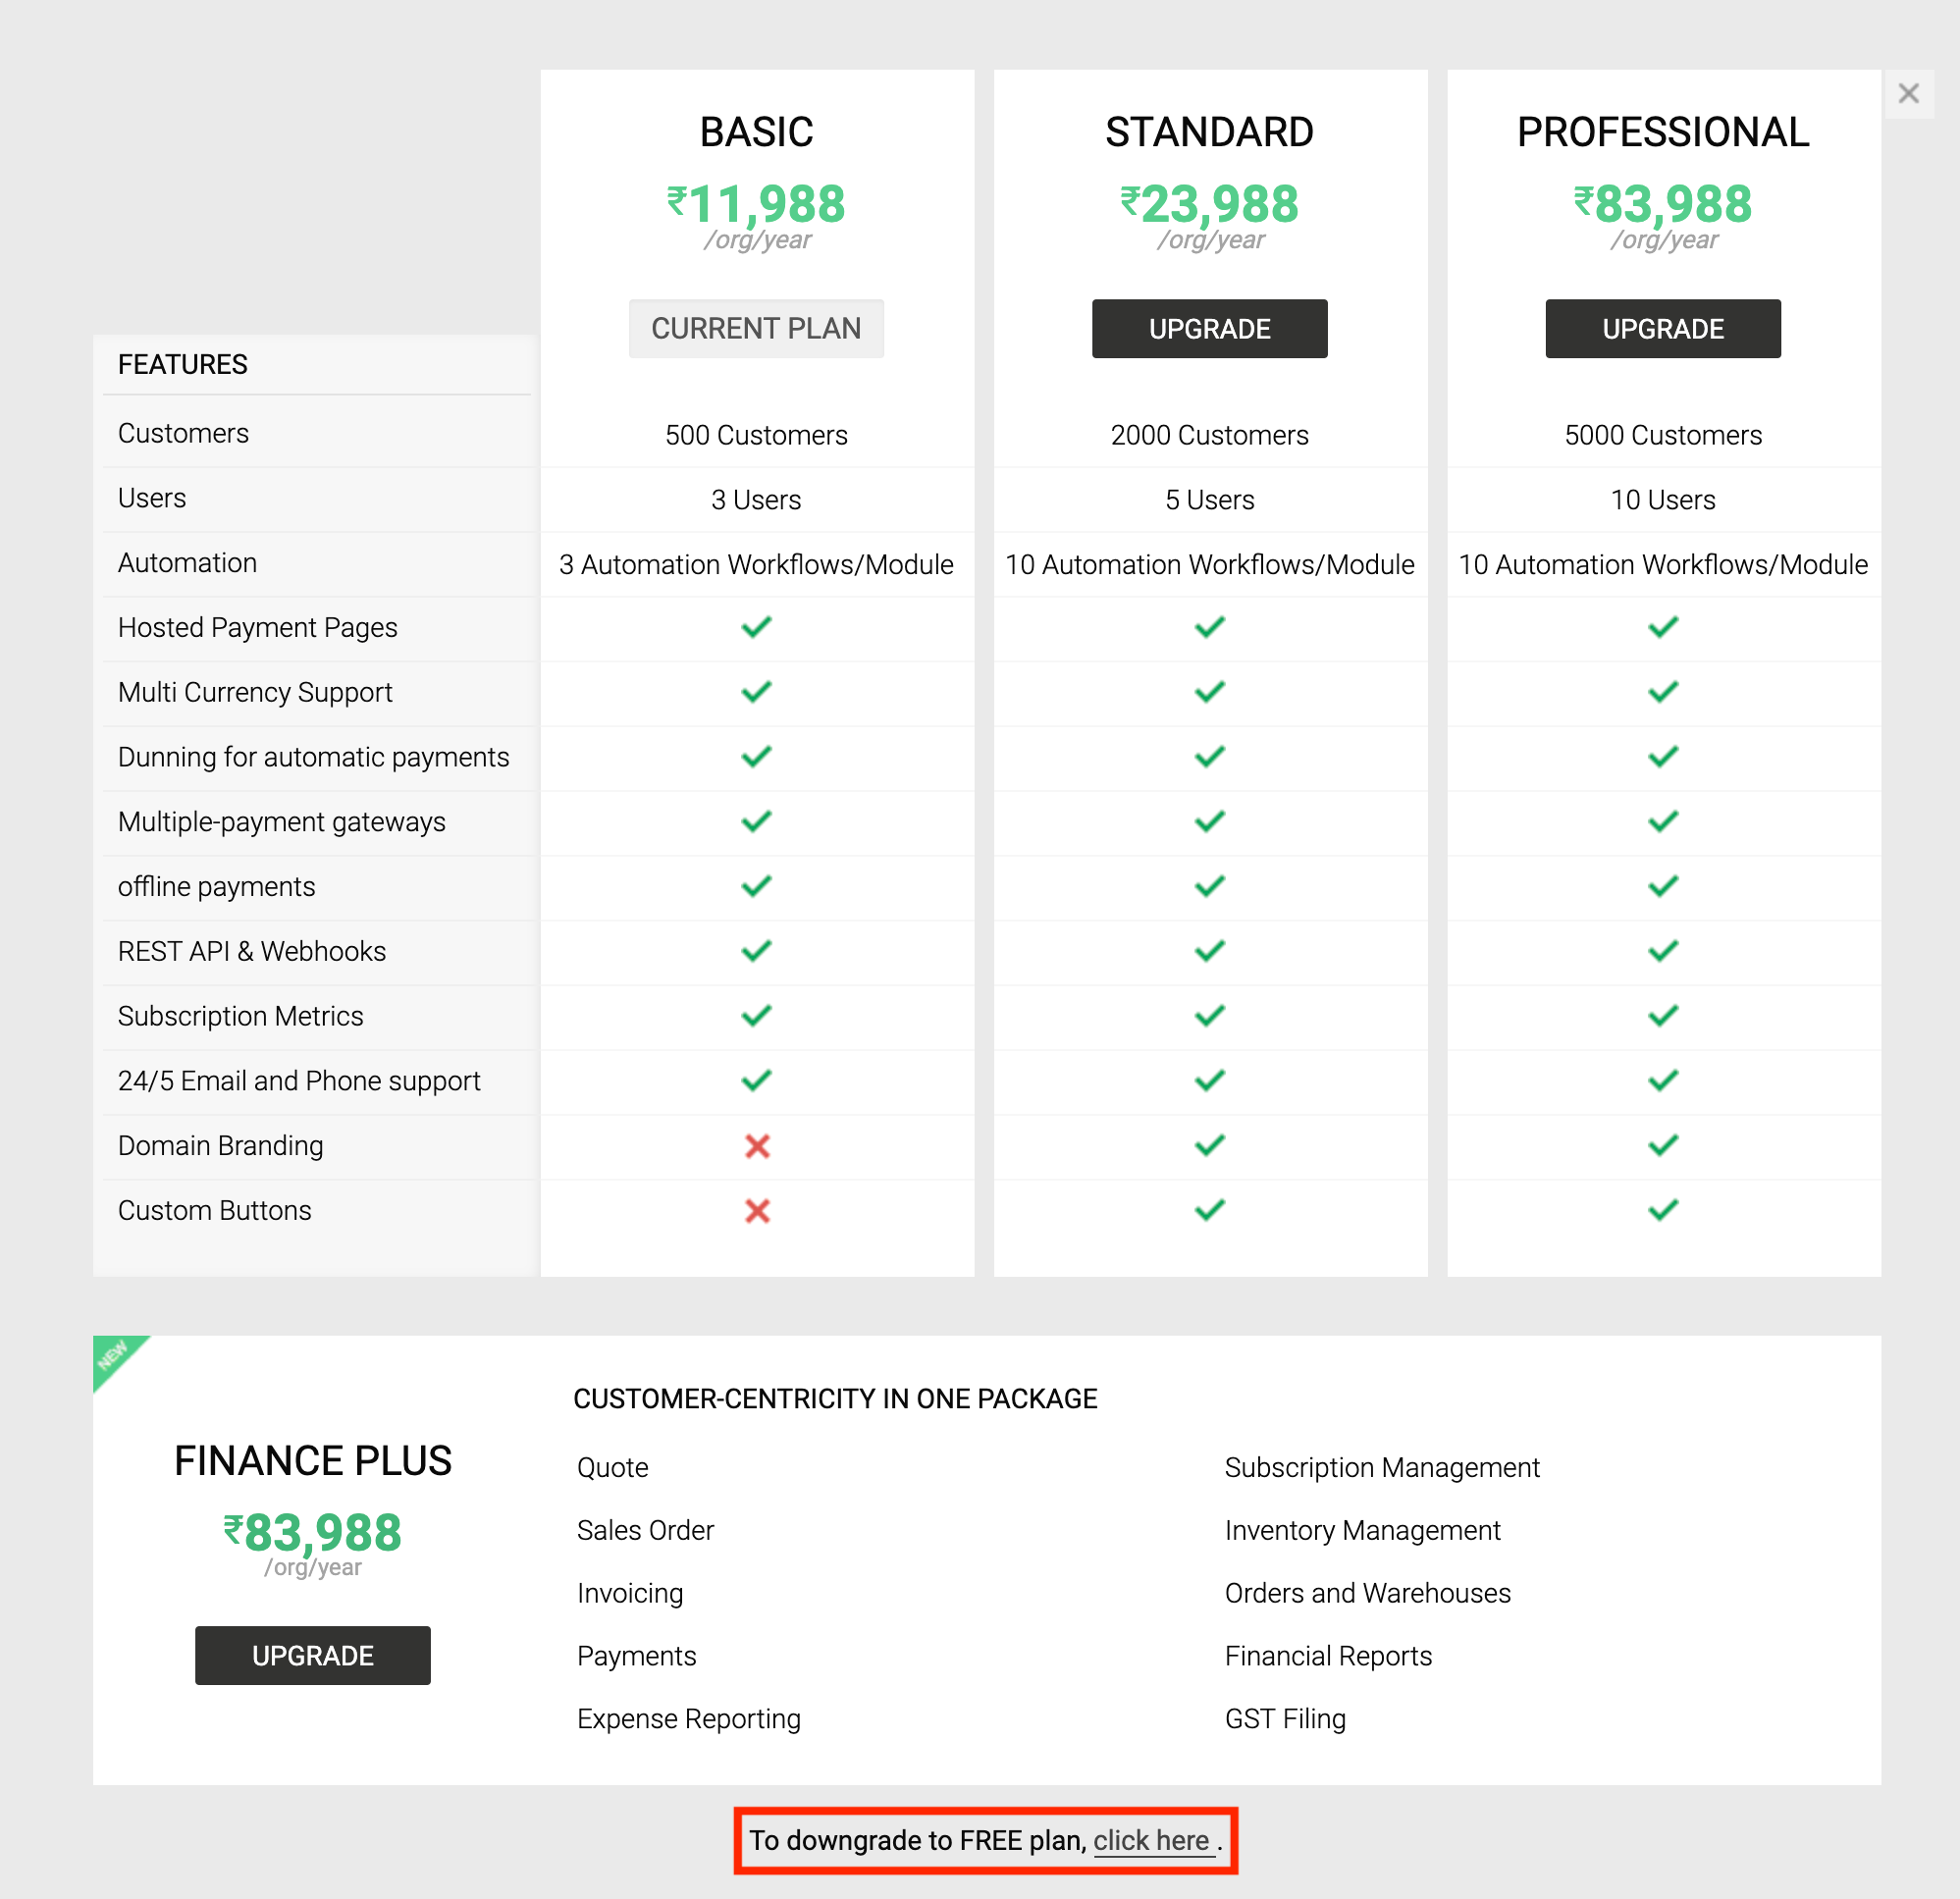Close the pricing plans dialog
The image size is (1960, 1899).
tap(1908, 94)
